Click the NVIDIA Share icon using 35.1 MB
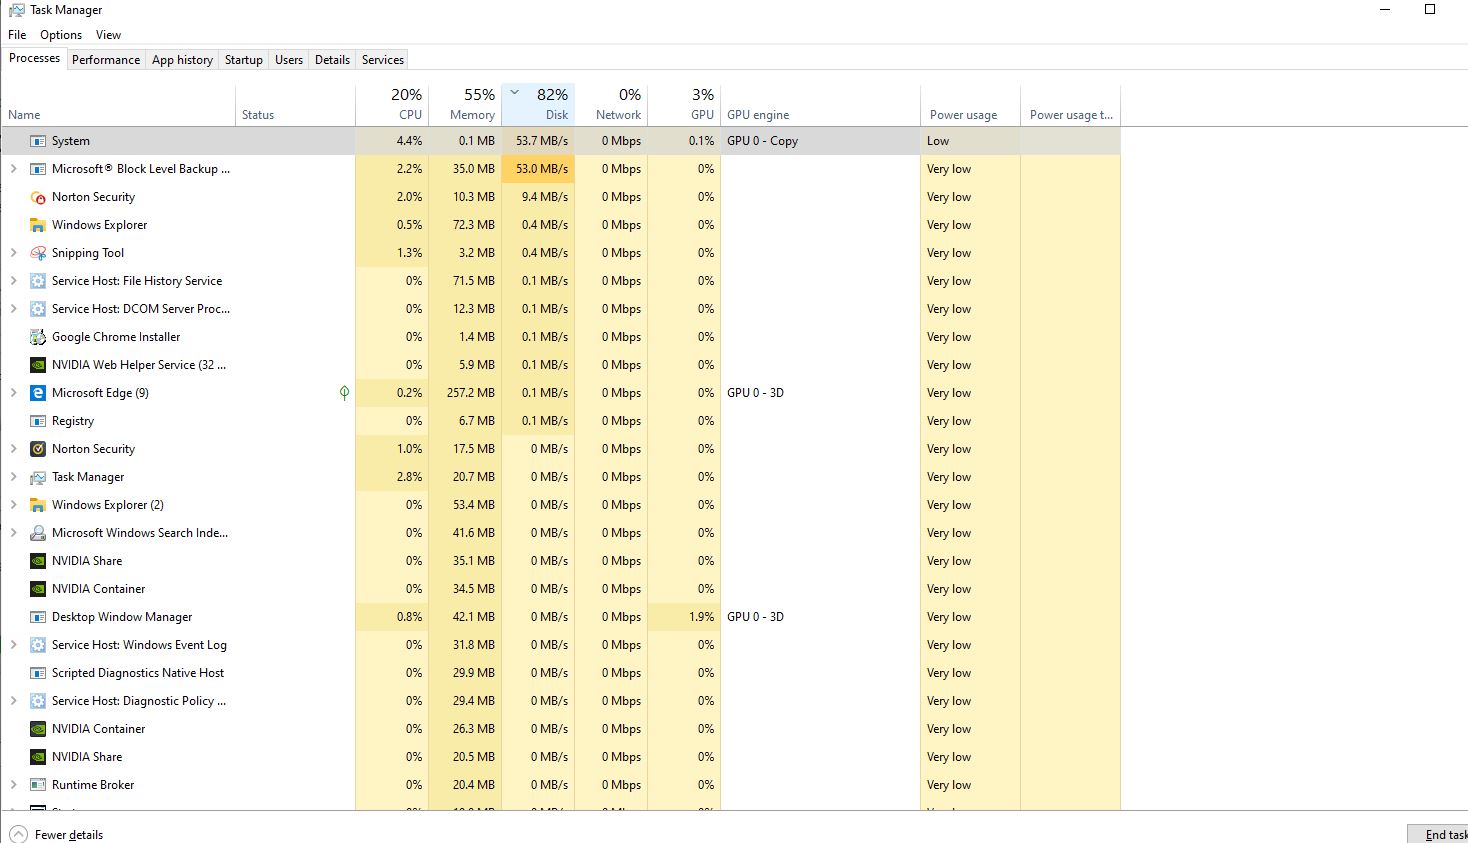 [x=38, y=561]
